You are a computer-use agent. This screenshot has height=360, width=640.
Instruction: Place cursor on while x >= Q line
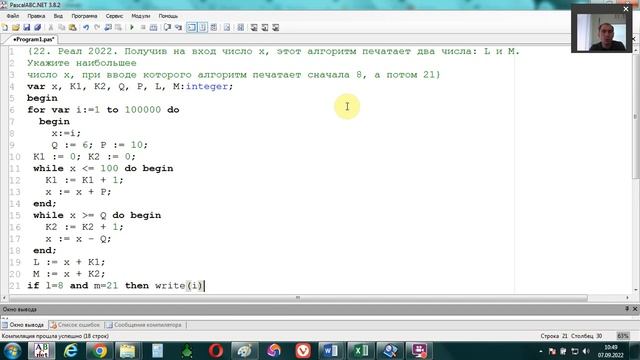(x=97, y=216)
